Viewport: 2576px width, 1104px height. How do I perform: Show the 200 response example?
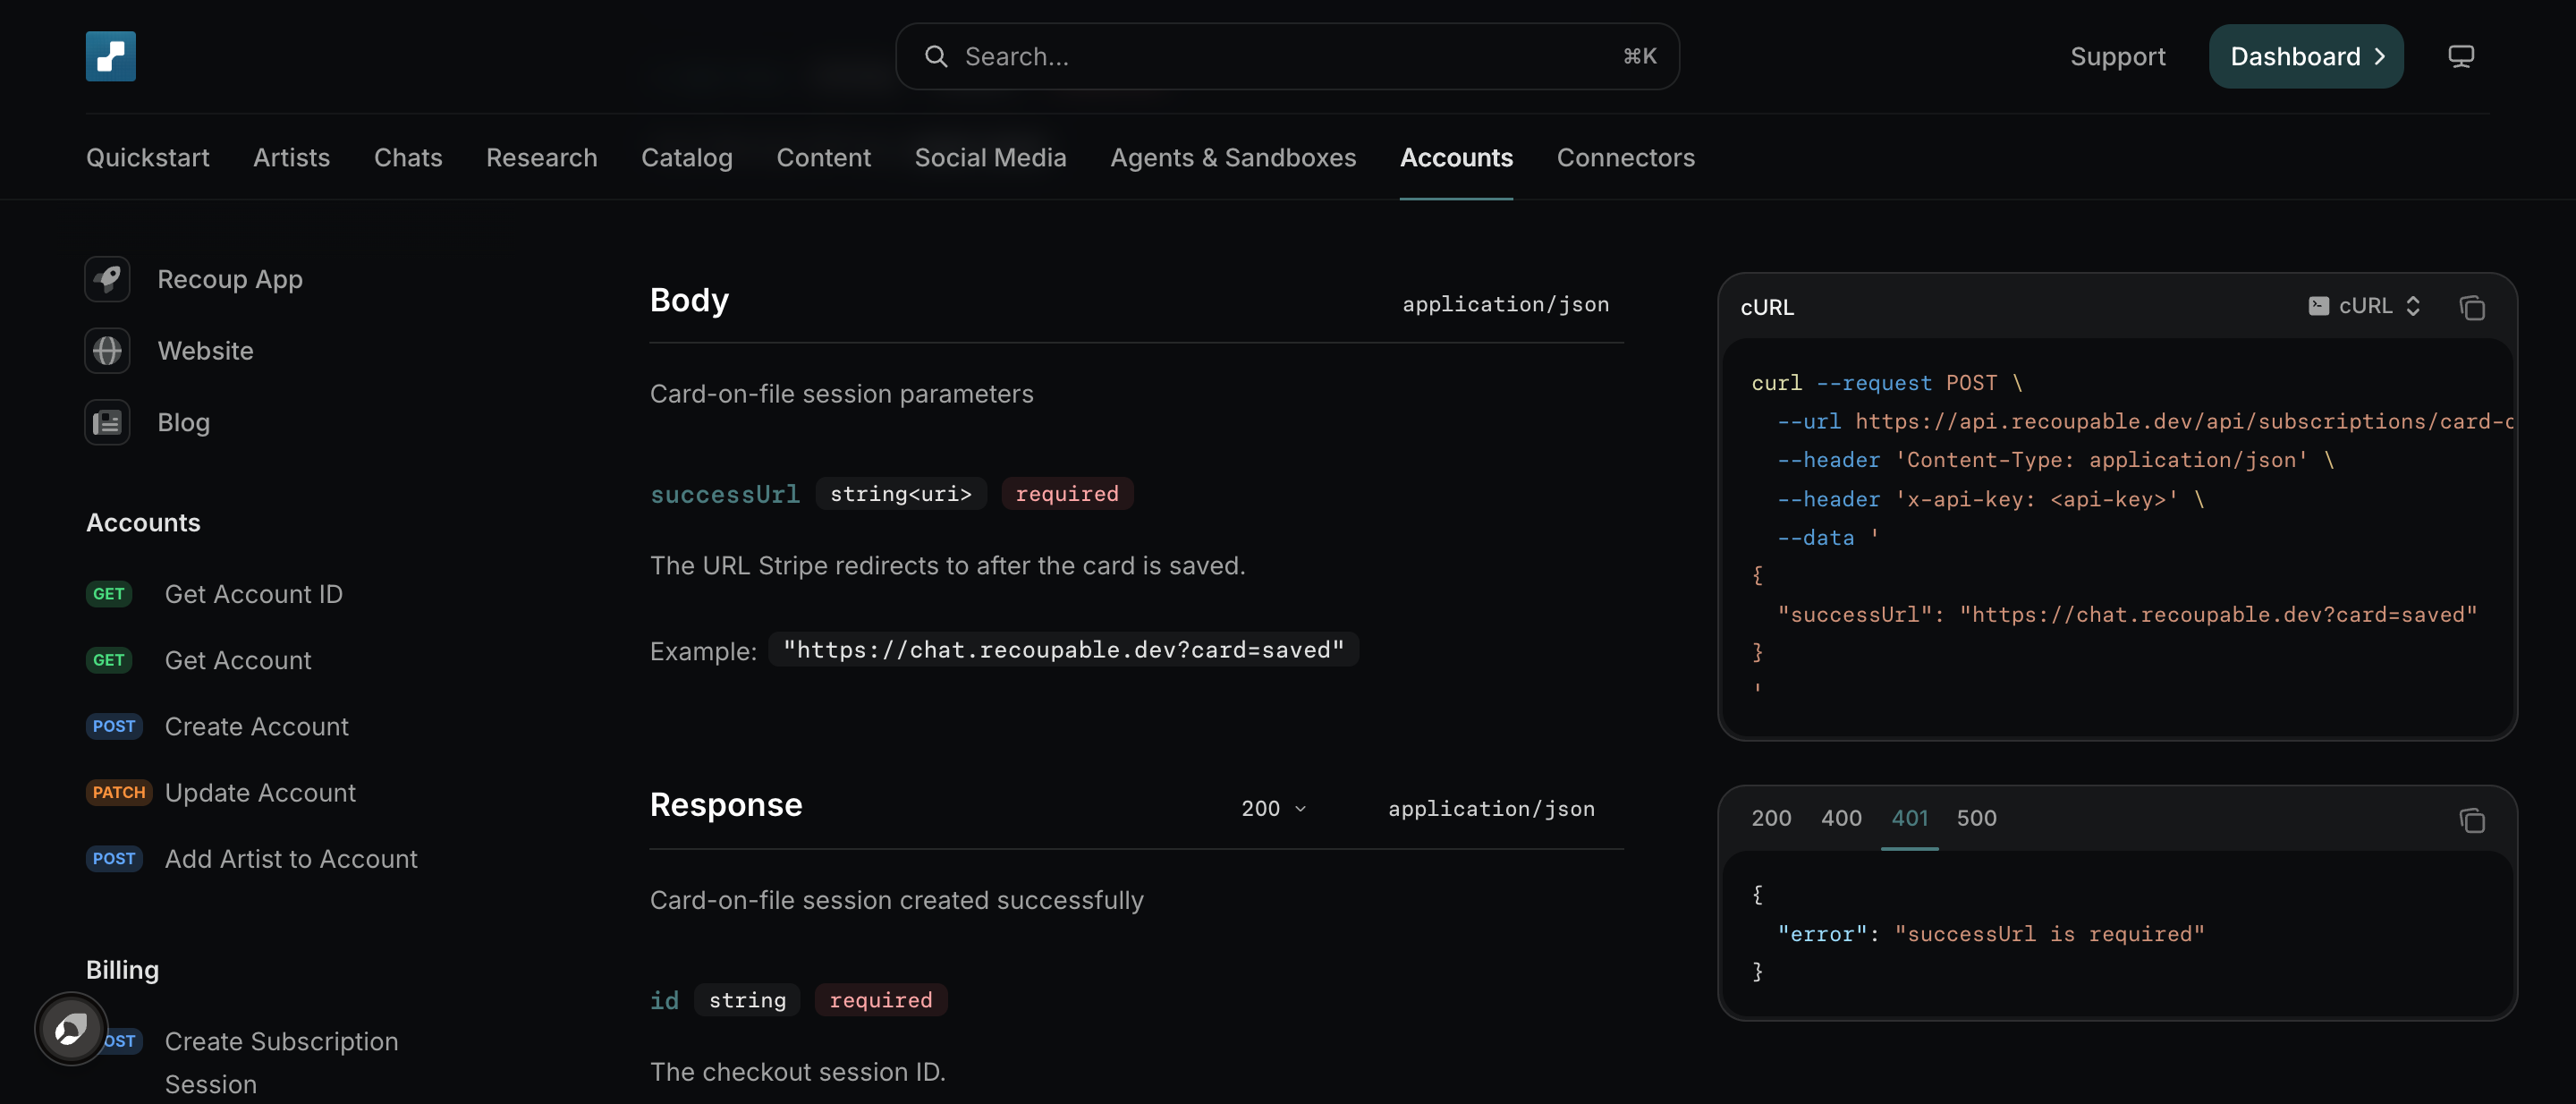point(1771,818)
